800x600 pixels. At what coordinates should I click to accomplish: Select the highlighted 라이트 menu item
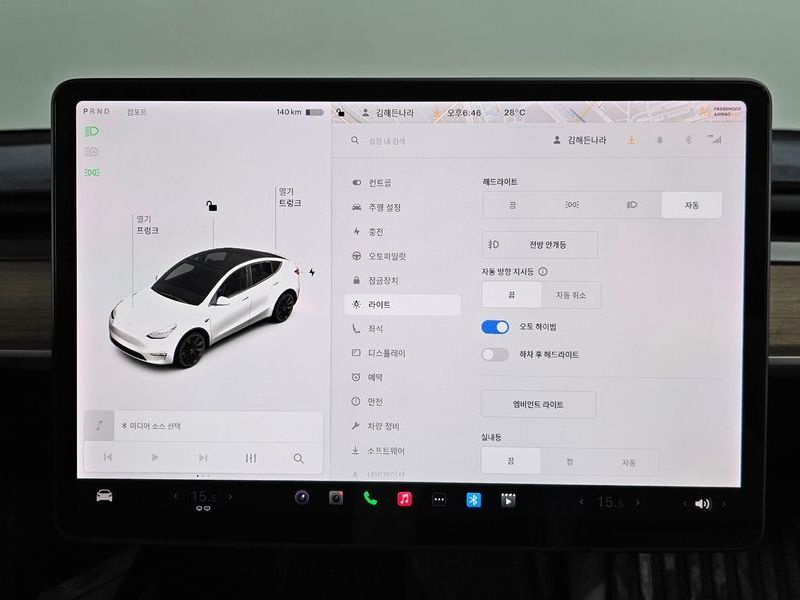pyautogui.click(x=403, y=305)
